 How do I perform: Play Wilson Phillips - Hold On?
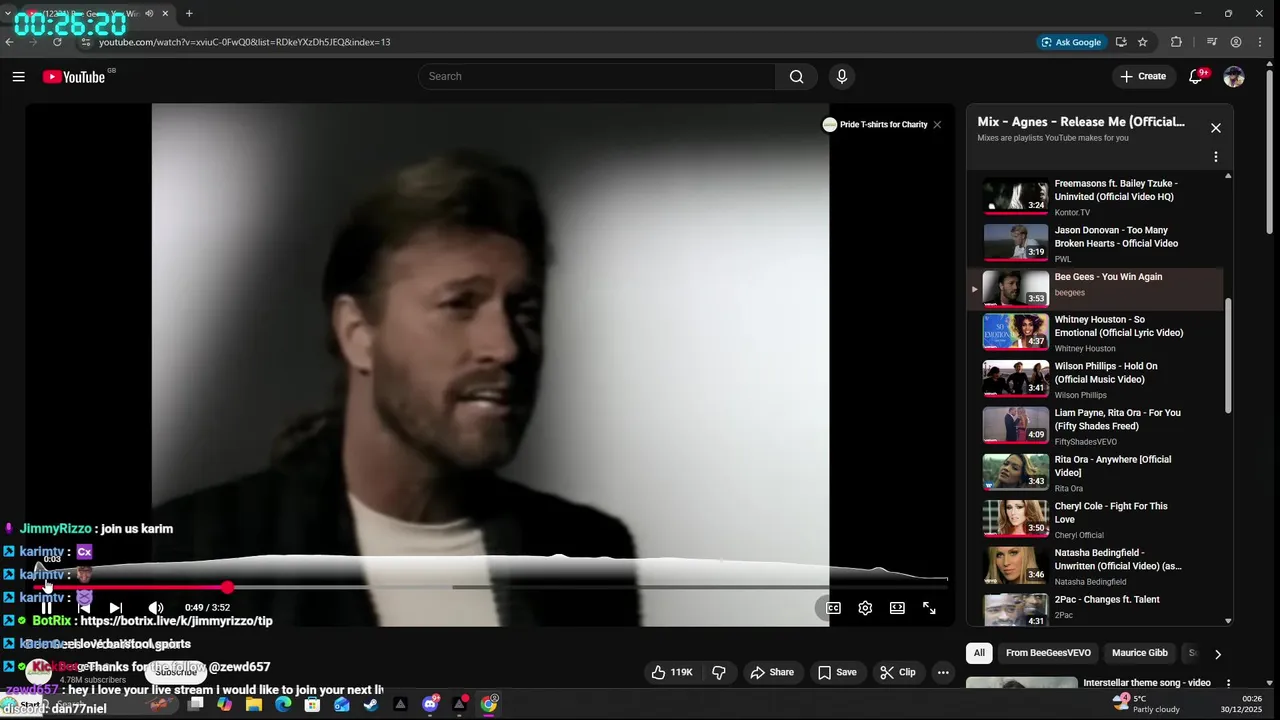click(x=1096, y=380)
